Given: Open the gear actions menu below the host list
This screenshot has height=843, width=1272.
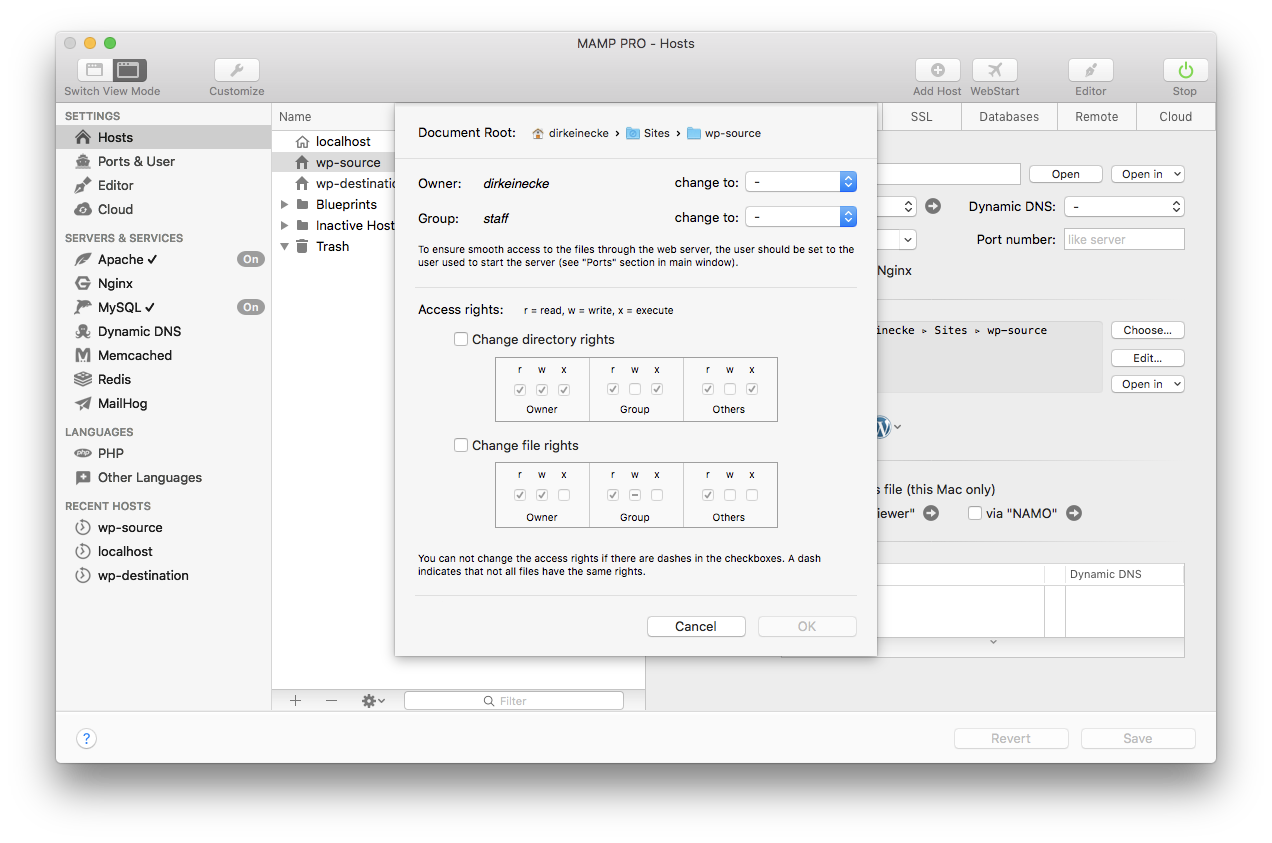Looking at the screenshot, I should pyautogui.click(x=373, y=701).
